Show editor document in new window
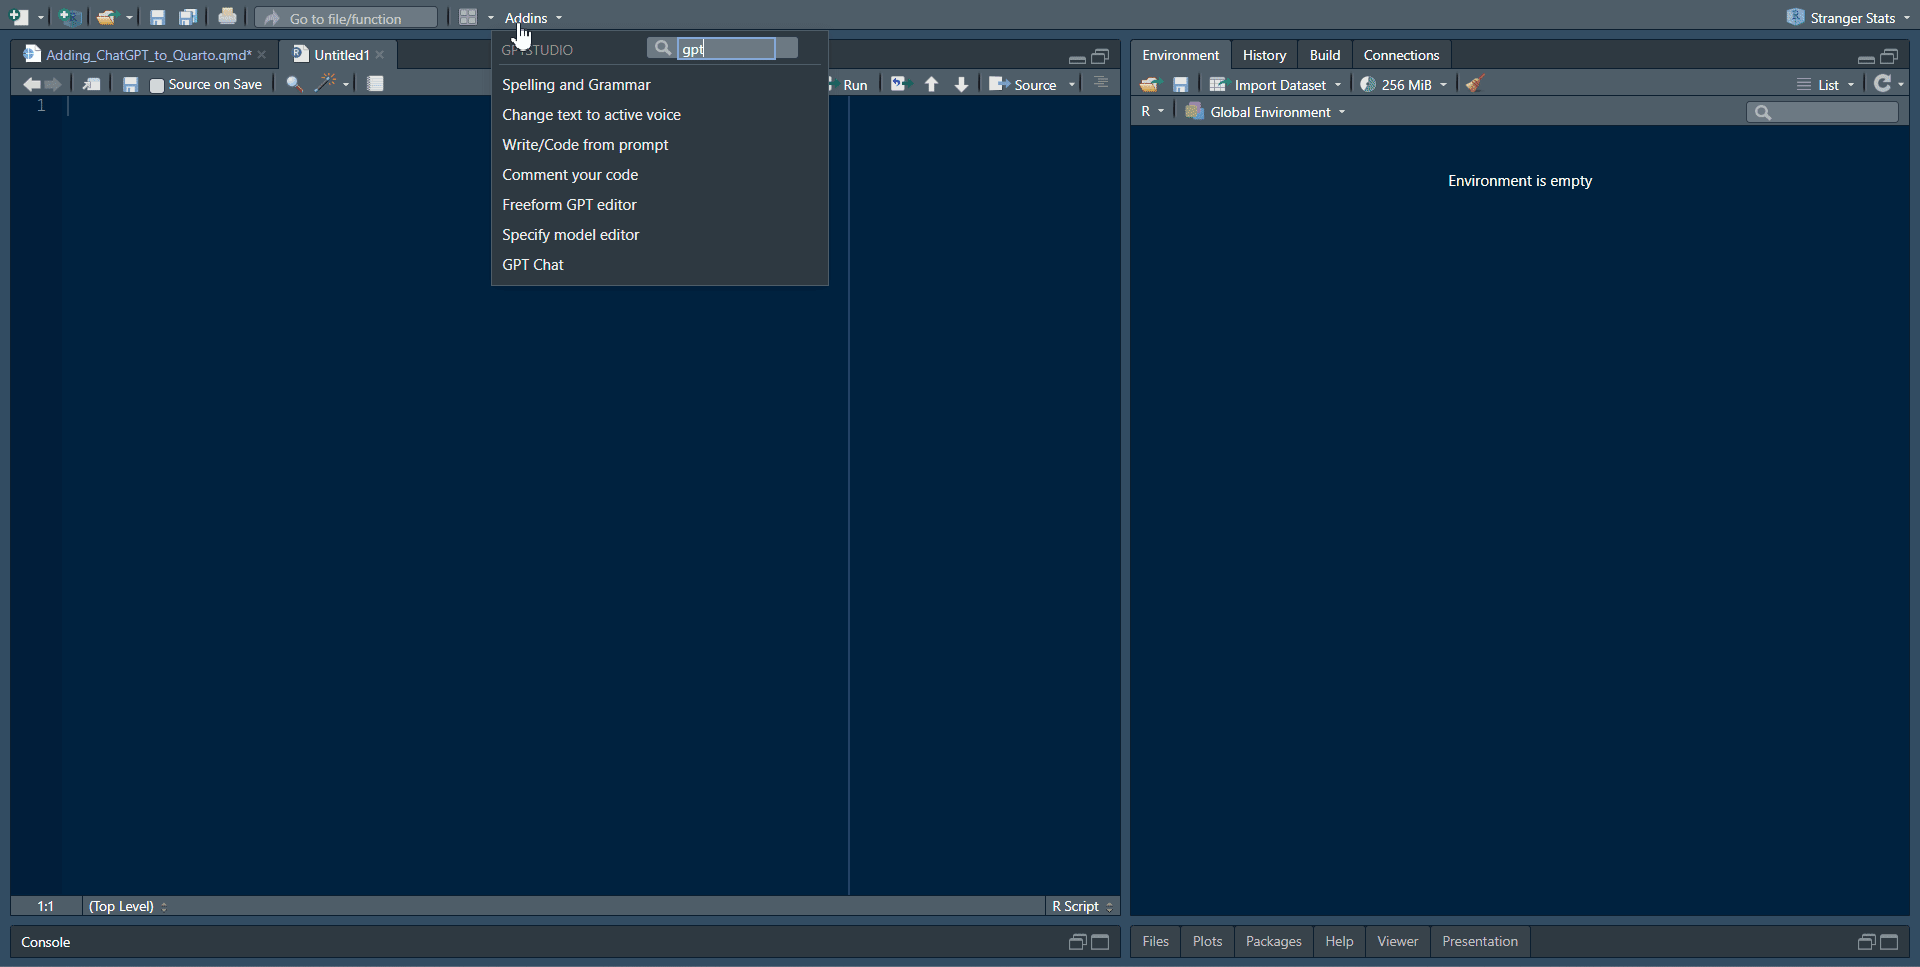Viewport: 1920px width, 967px height. coord(91,84)
